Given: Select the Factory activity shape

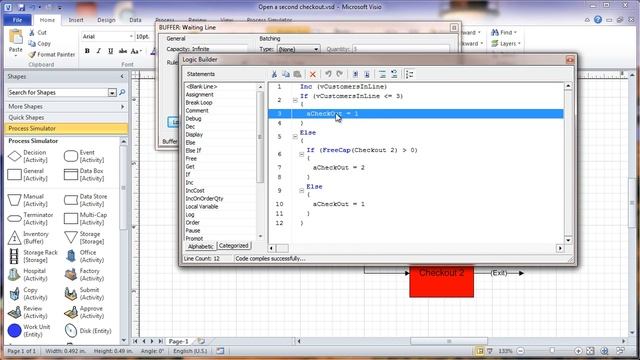Looking at the screenshot, I should 84,274.
